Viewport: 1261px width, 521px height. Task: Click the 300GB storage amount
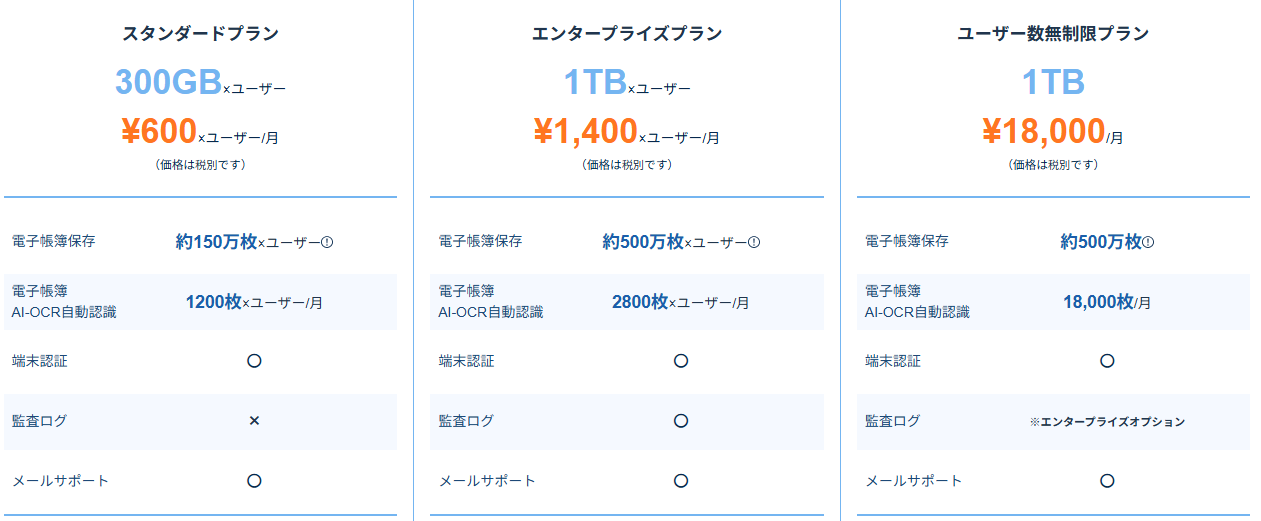tap(168, 82)
